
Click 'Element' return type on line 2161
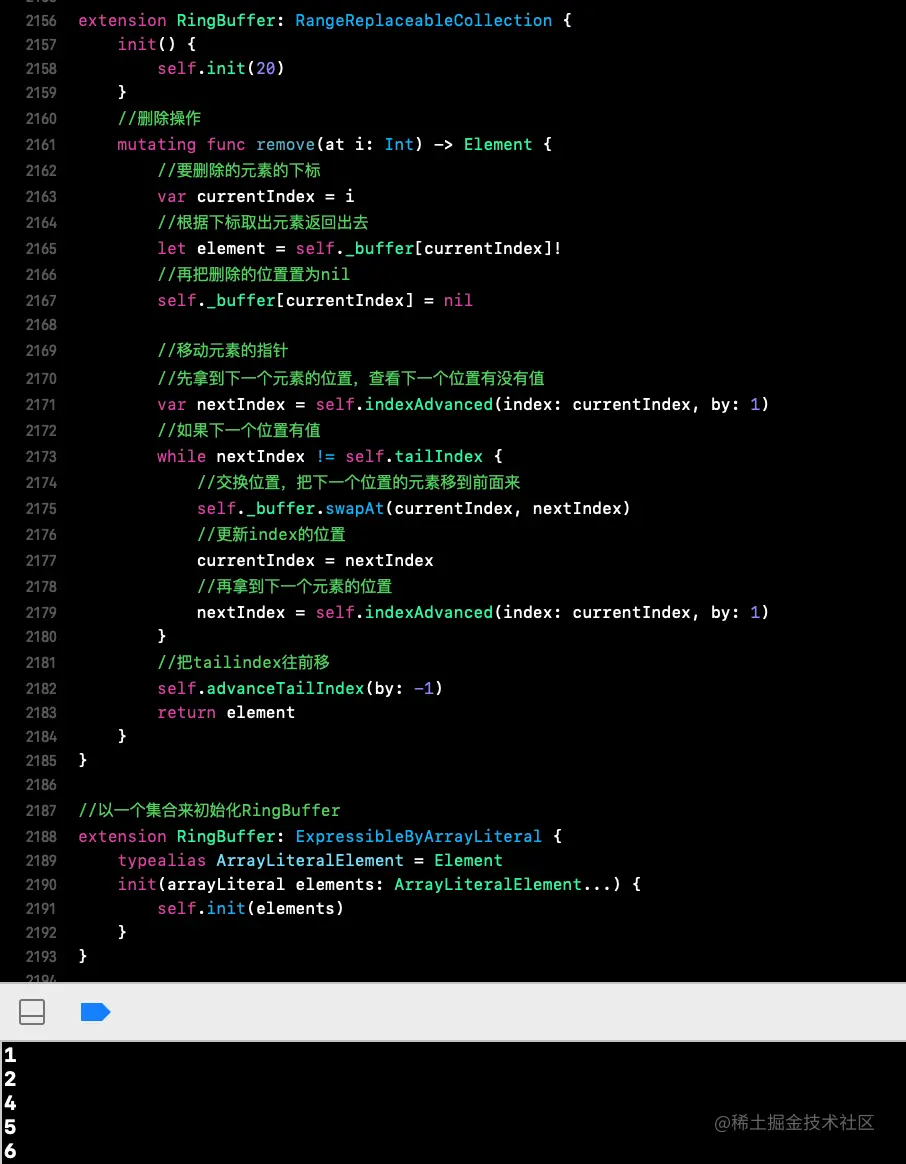498,145
